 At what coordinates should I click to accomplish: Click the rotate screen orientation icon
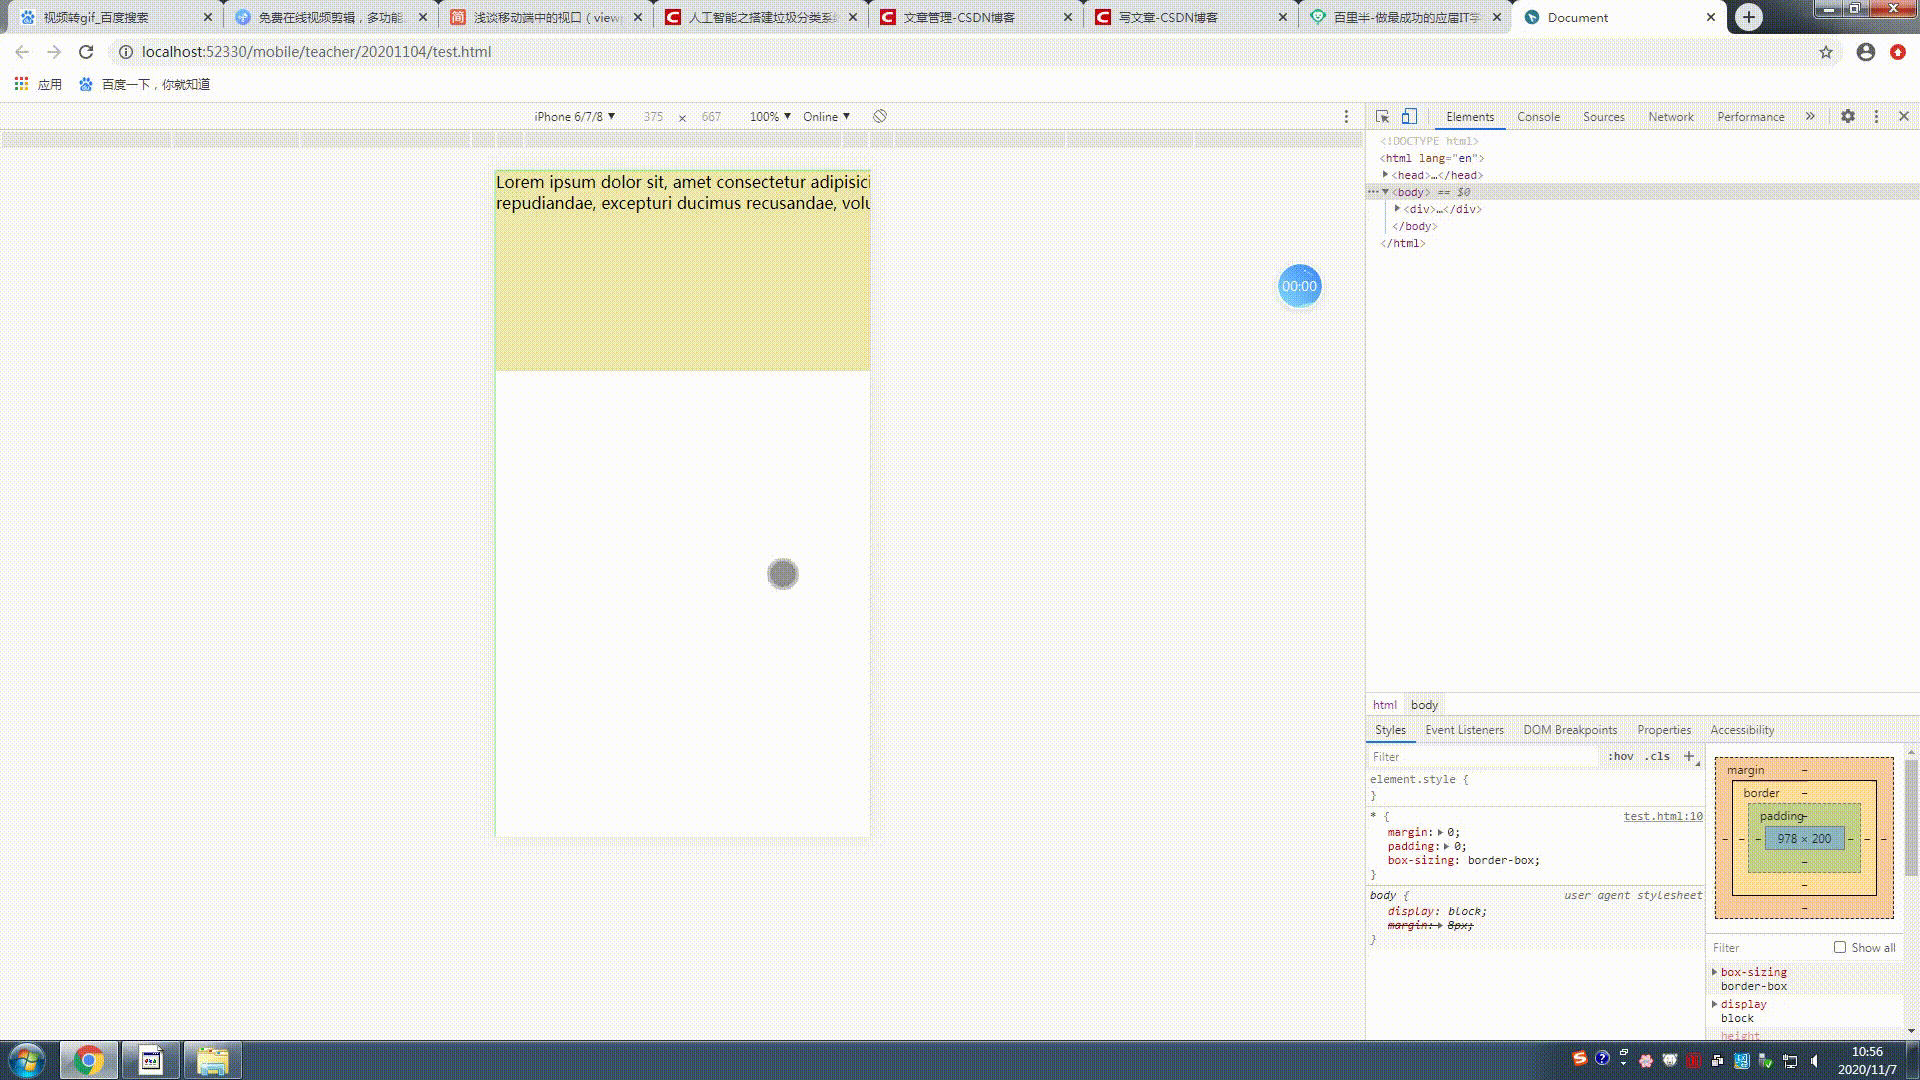pos(880,117)
